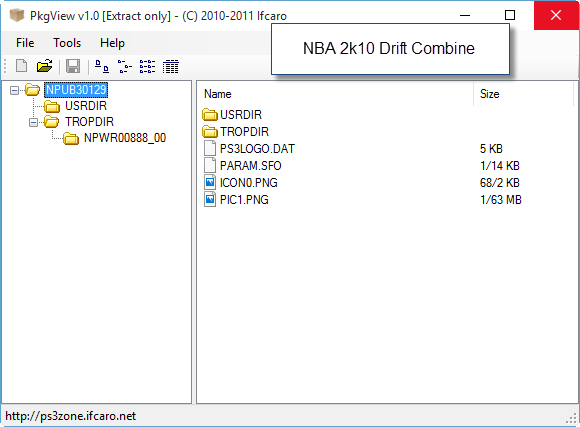This screenshot has width=580, height=427.
Task: Switch to list view mode
Action: pyautogui.click(x=147, y=66)
